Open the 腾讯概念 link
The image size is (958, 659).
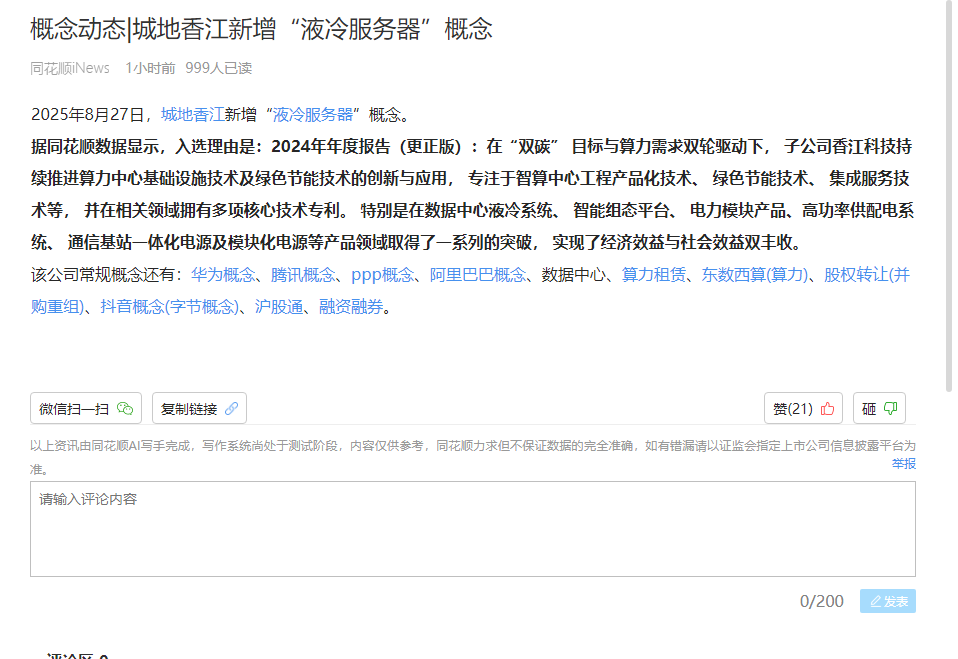(x=303, y=274)
